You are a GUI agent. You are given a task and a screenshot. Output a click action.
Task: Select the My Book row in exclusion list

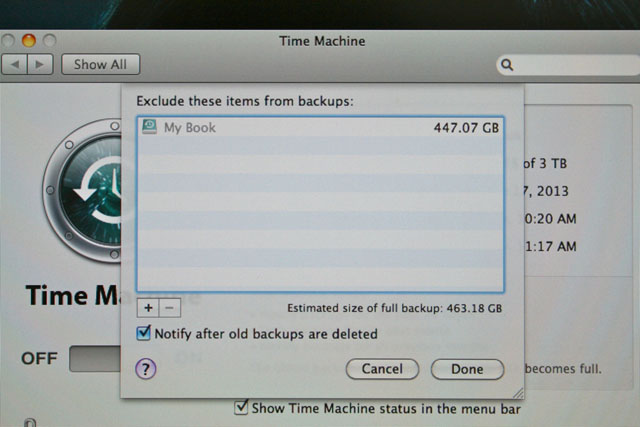click(x=320, y=127)
